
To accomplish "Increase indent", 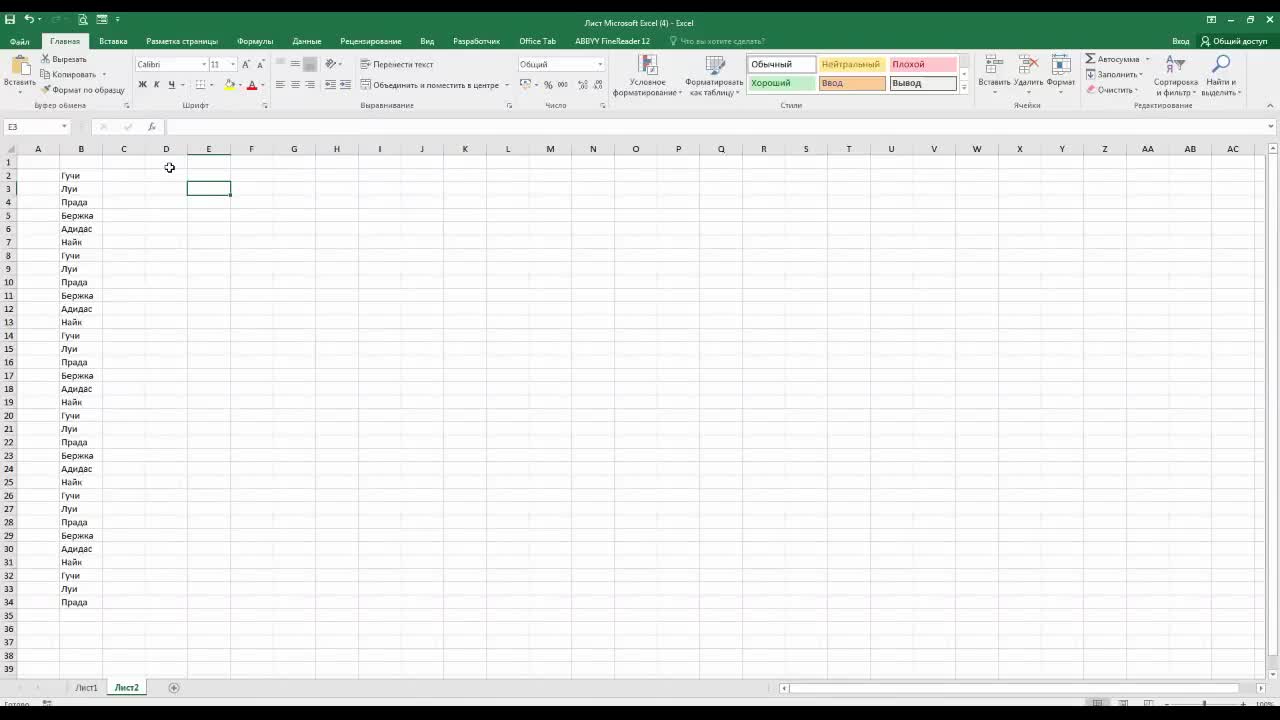I will [346, 85].
